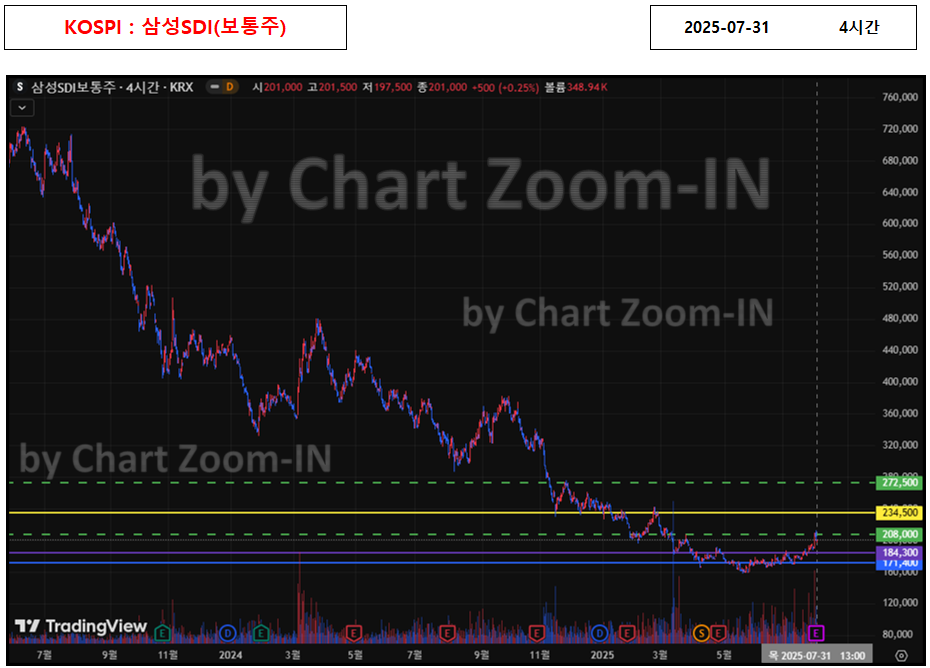930x668 pixels.
Task: Click the 2024 time axis label
Action: coord(231,655)
